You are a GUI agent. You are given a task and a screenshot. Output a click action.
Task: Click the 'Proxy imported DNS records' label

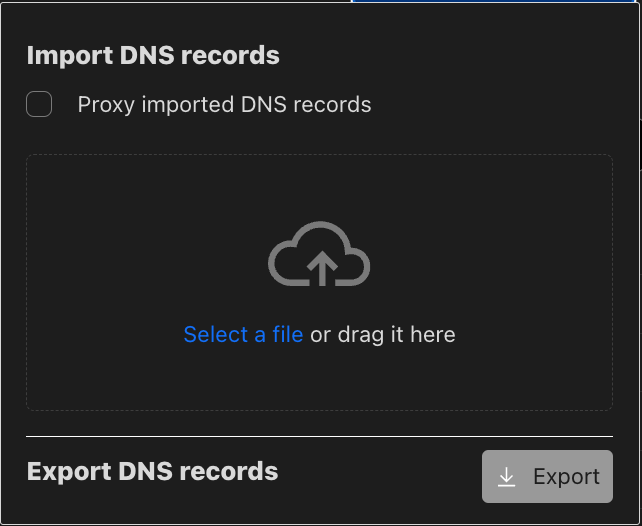224,105
